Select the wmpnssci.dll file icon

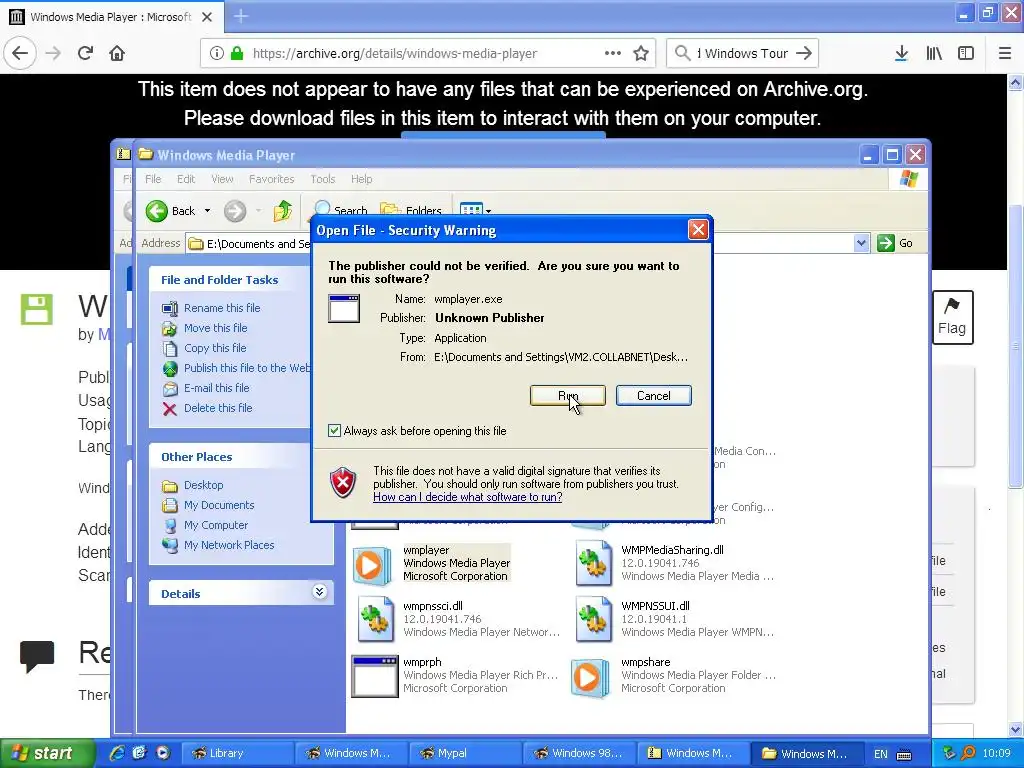[376, 619]
